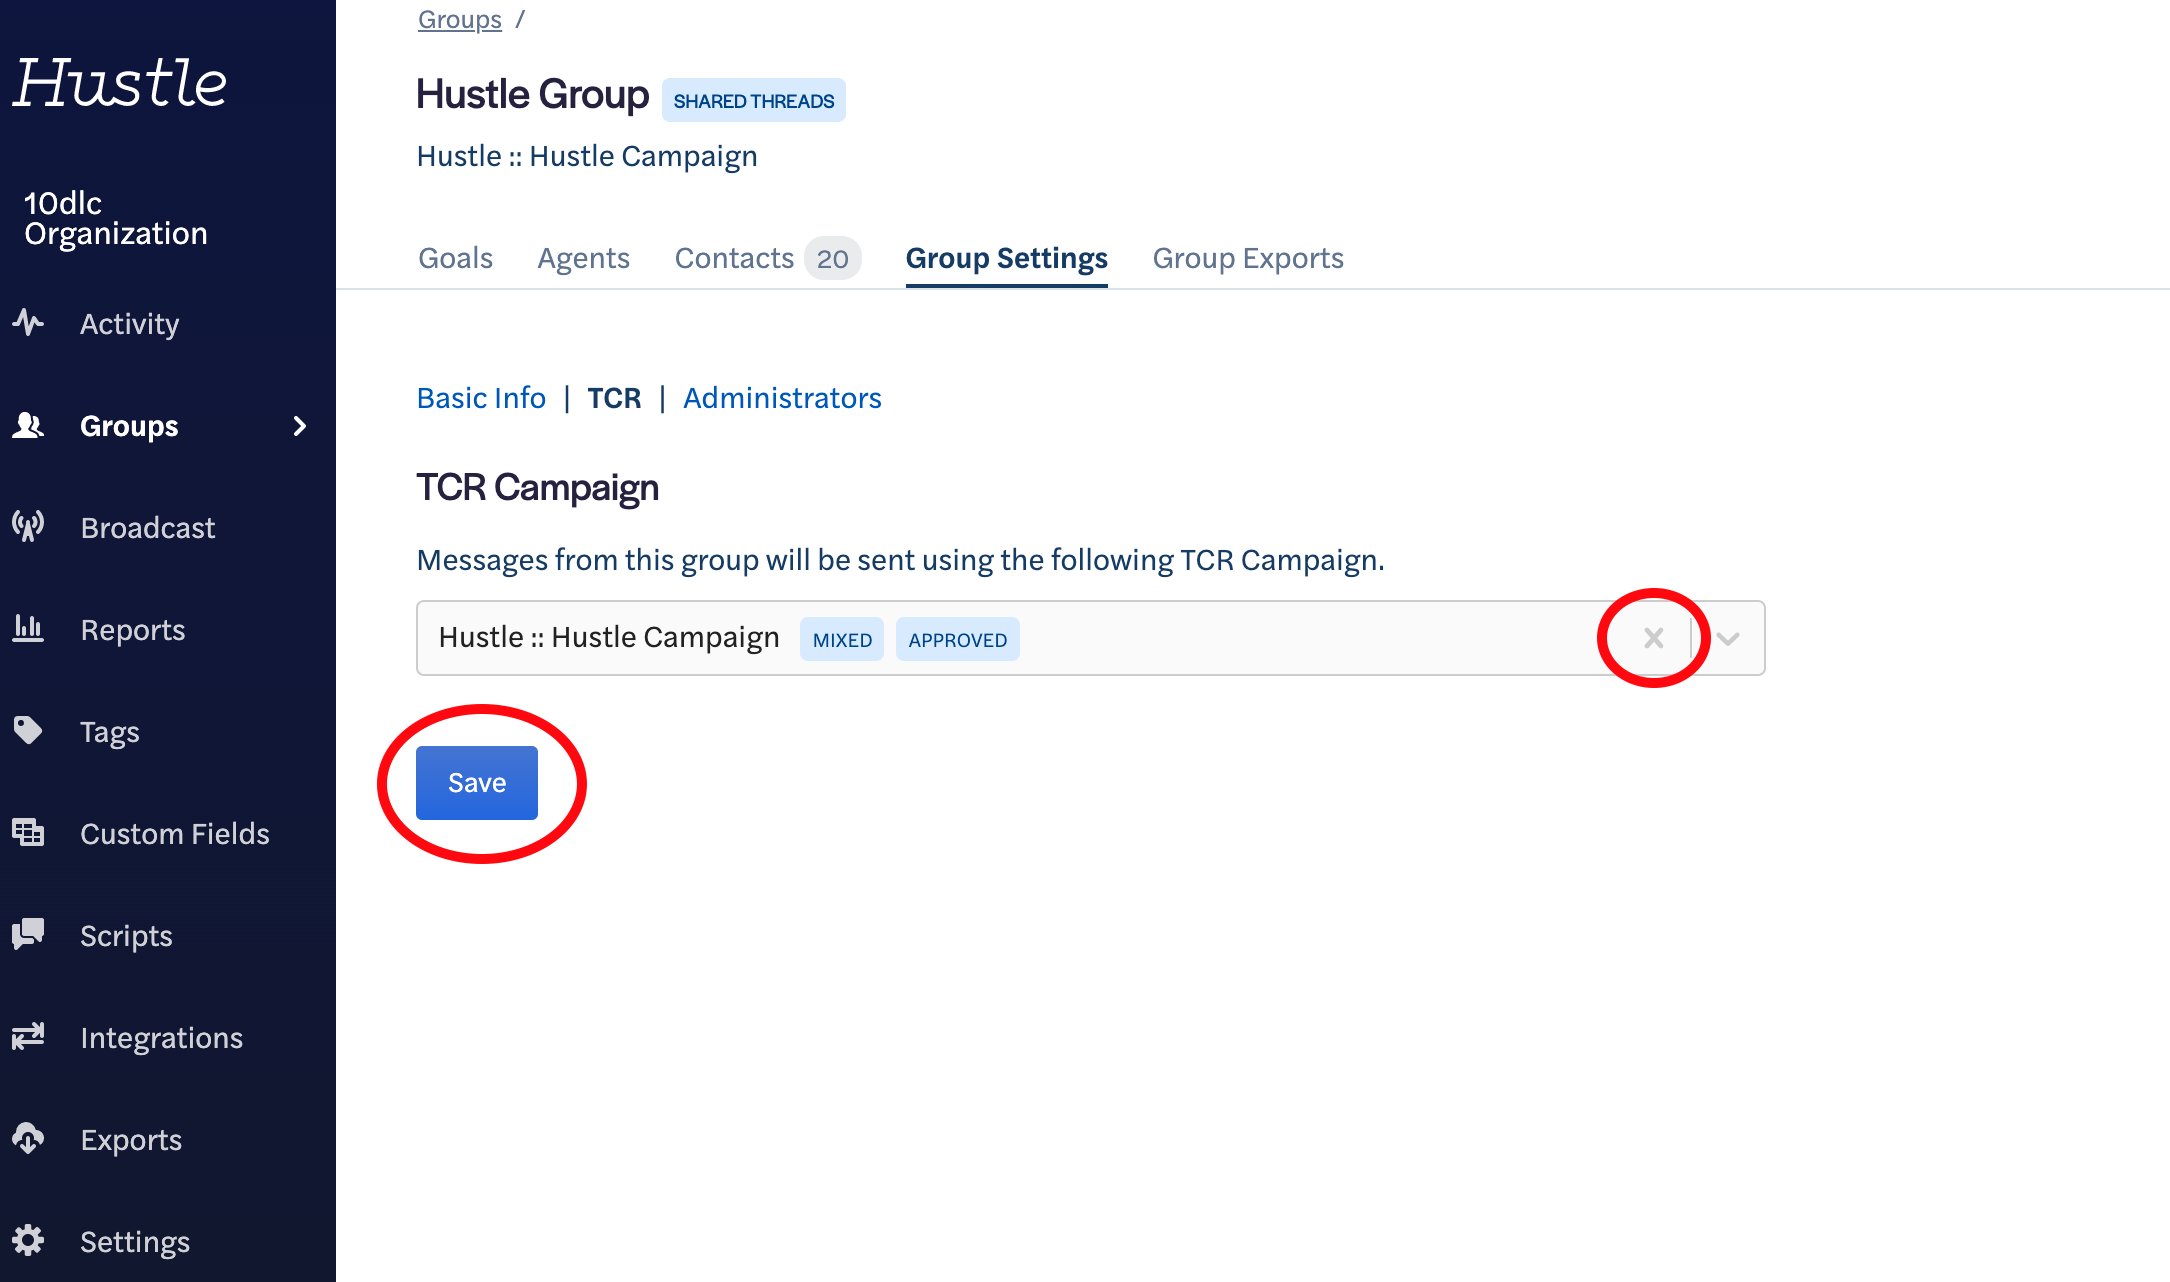Open the Group Exports tab
The width and height of the screenshot is (2170, 1282).
pos(1247,258)
